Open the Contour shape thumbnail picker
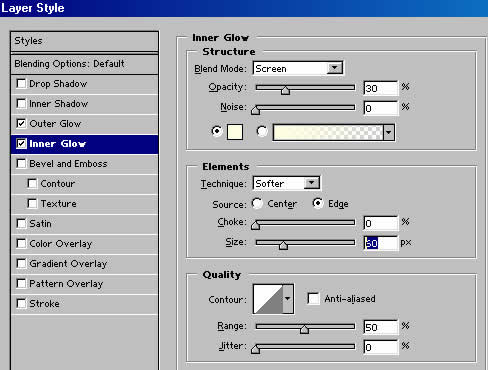 (x=268, y=299)
